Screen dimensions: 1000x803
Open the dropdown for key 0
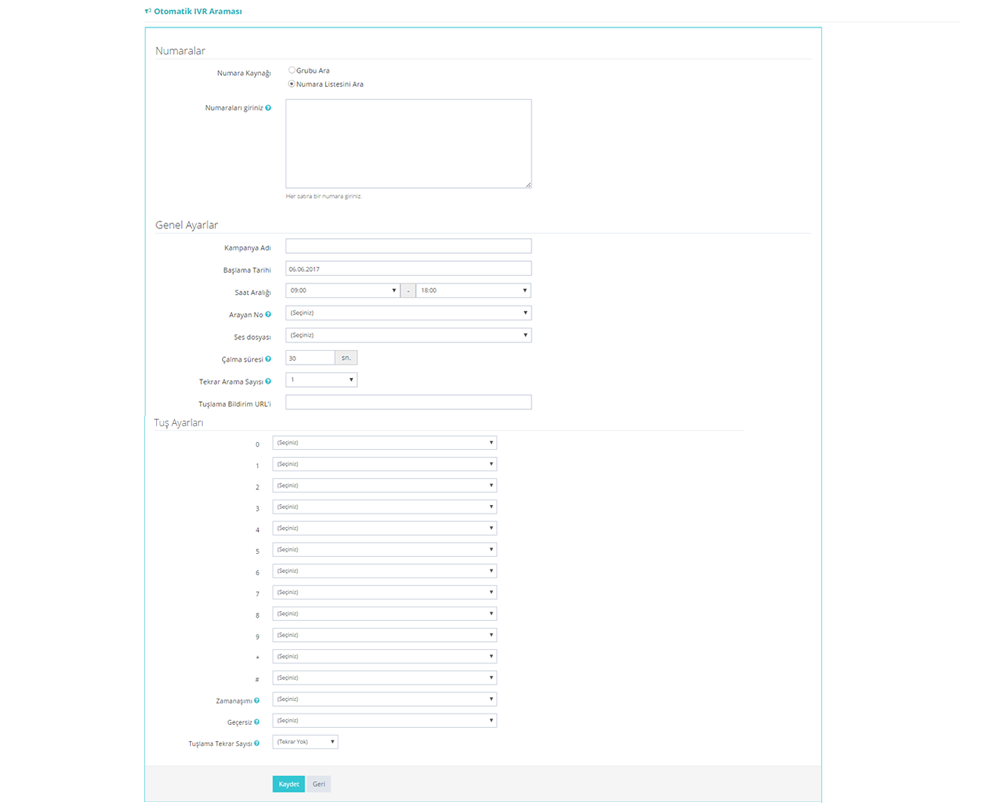click(384, 443)
